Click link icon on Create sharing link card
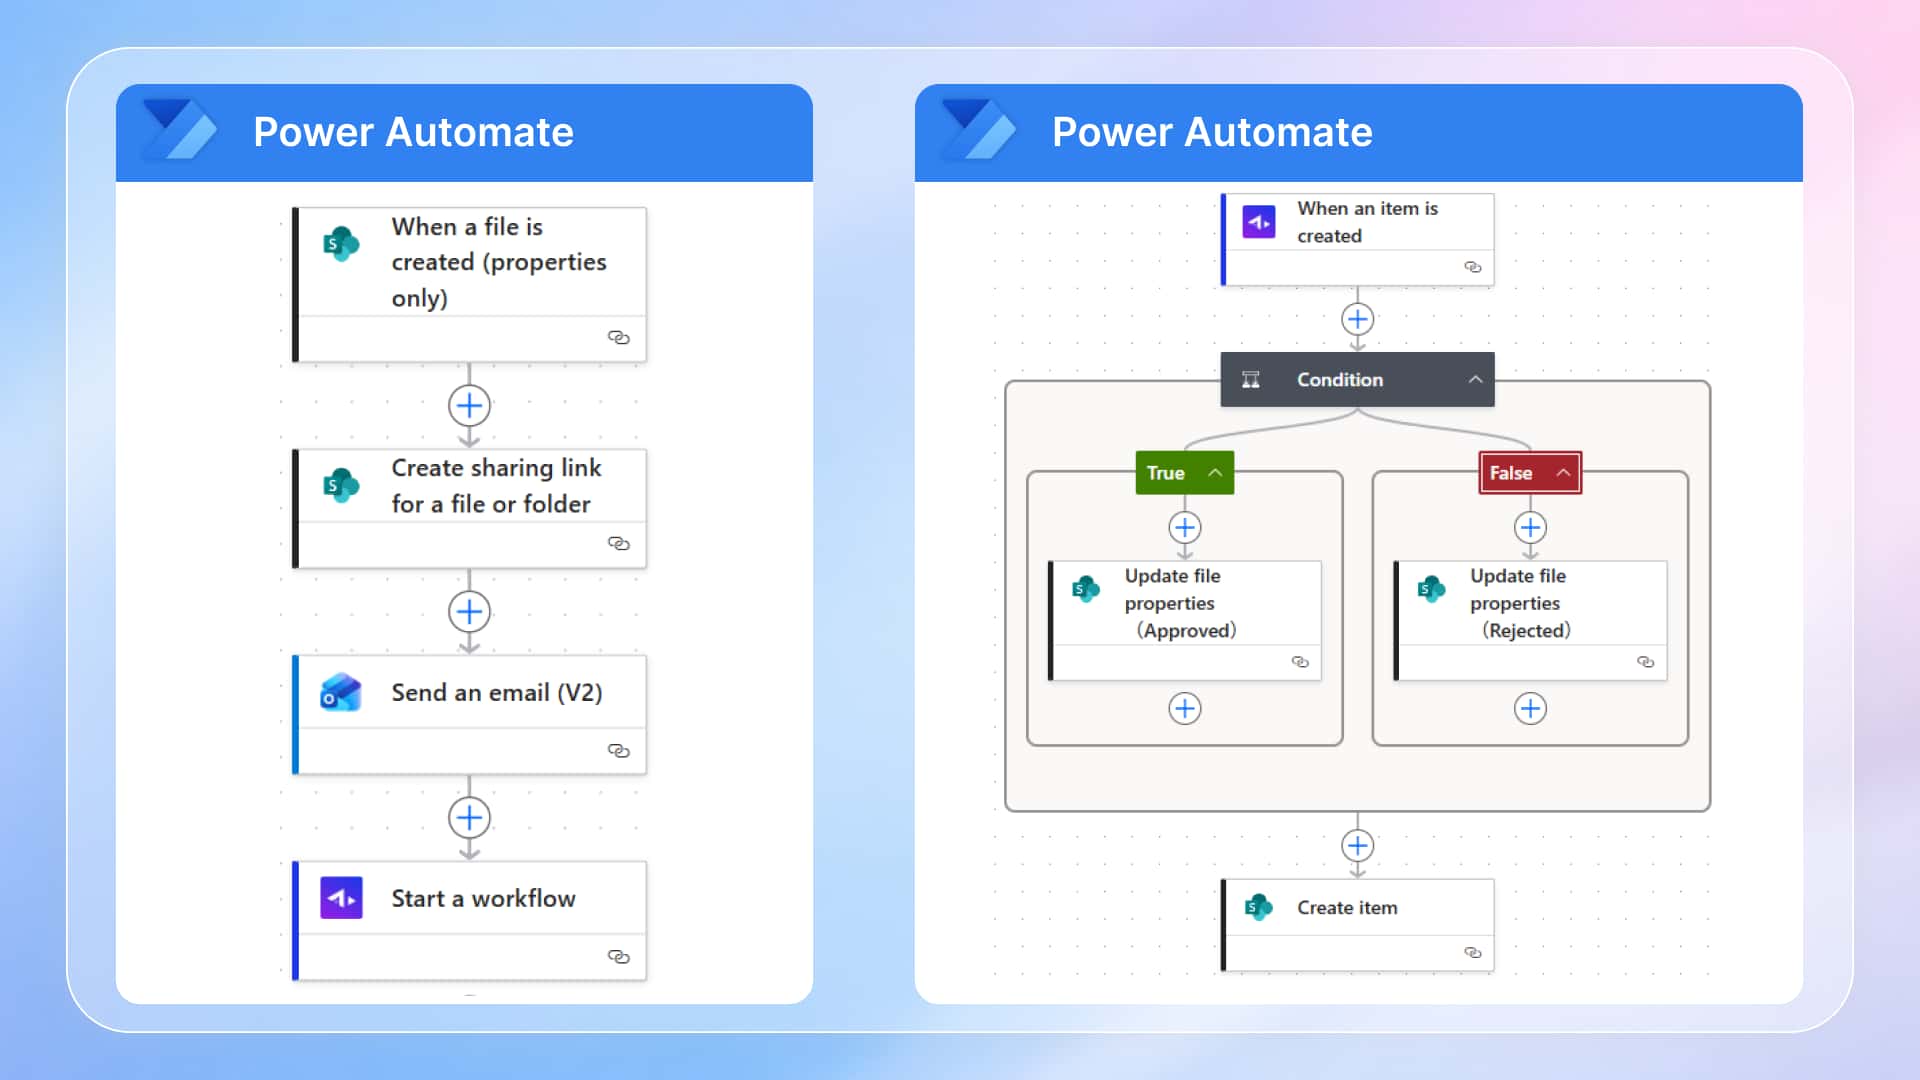Screen dimensions: 1920x1080 [x=618, y=543]
